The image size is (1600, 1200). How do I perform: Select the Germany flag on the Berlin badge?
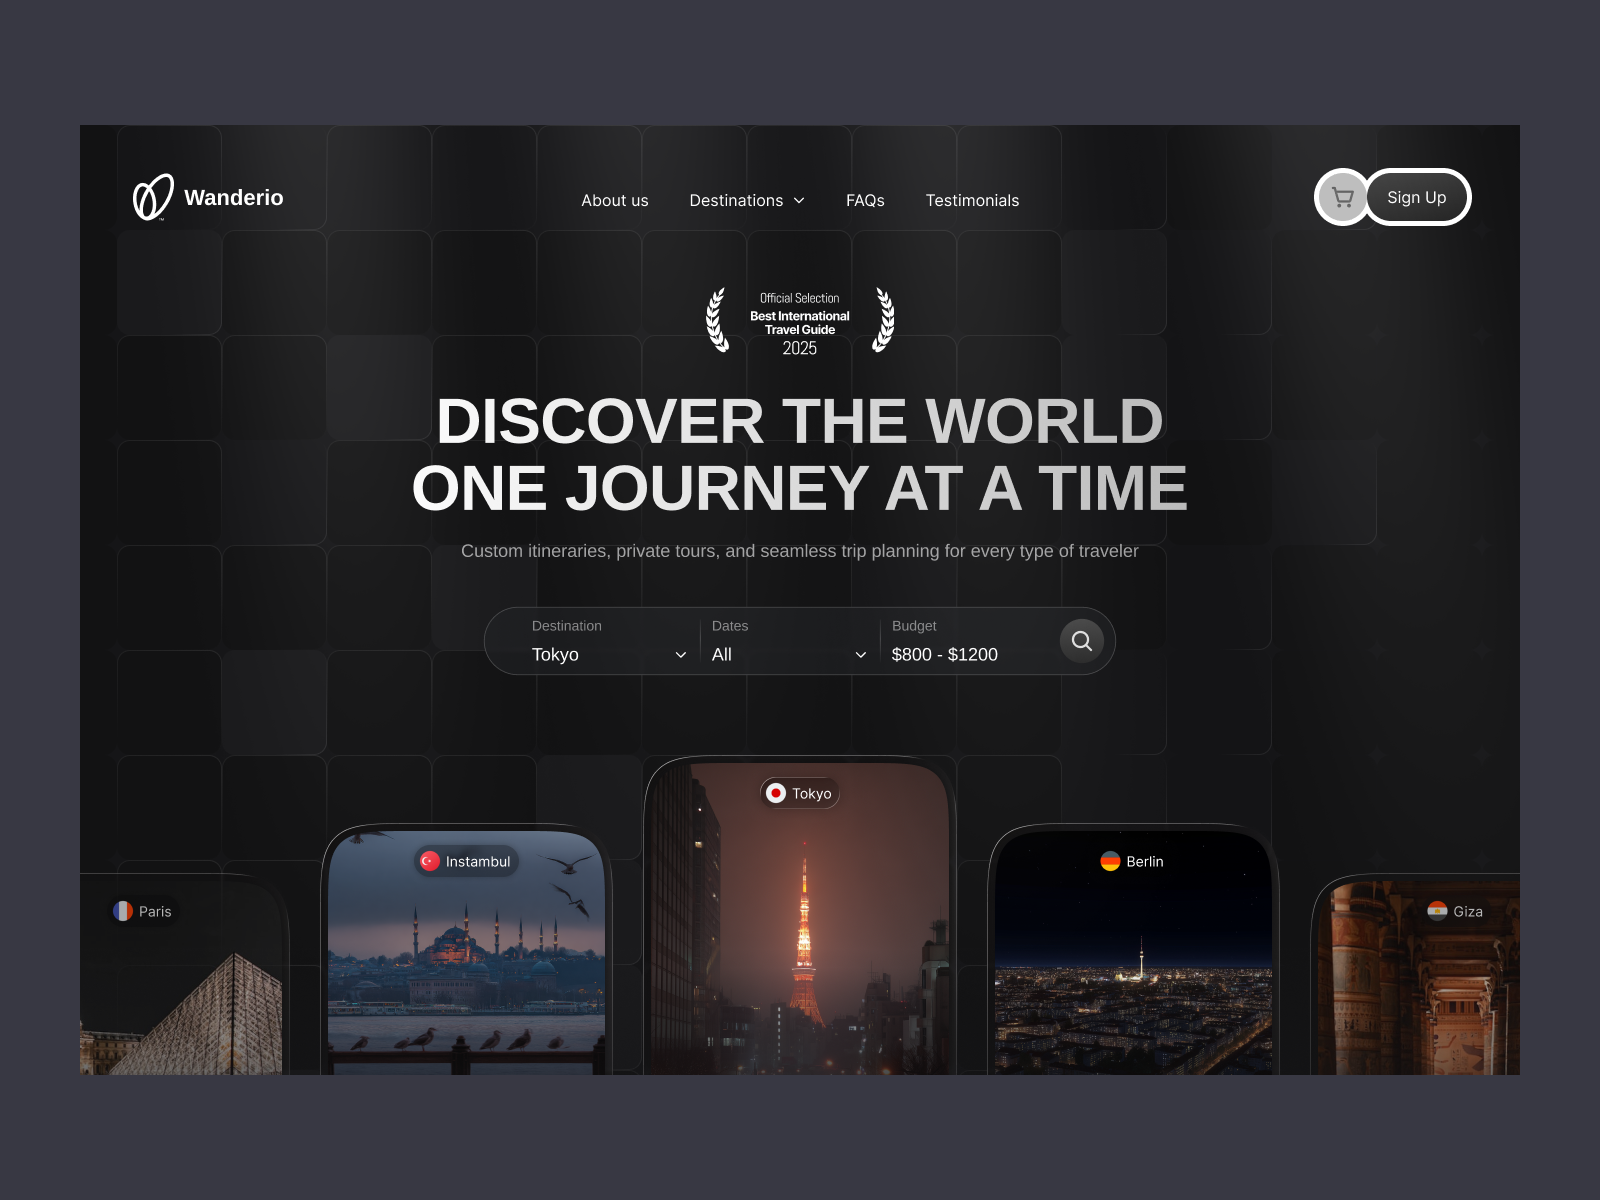(1112, 861)
